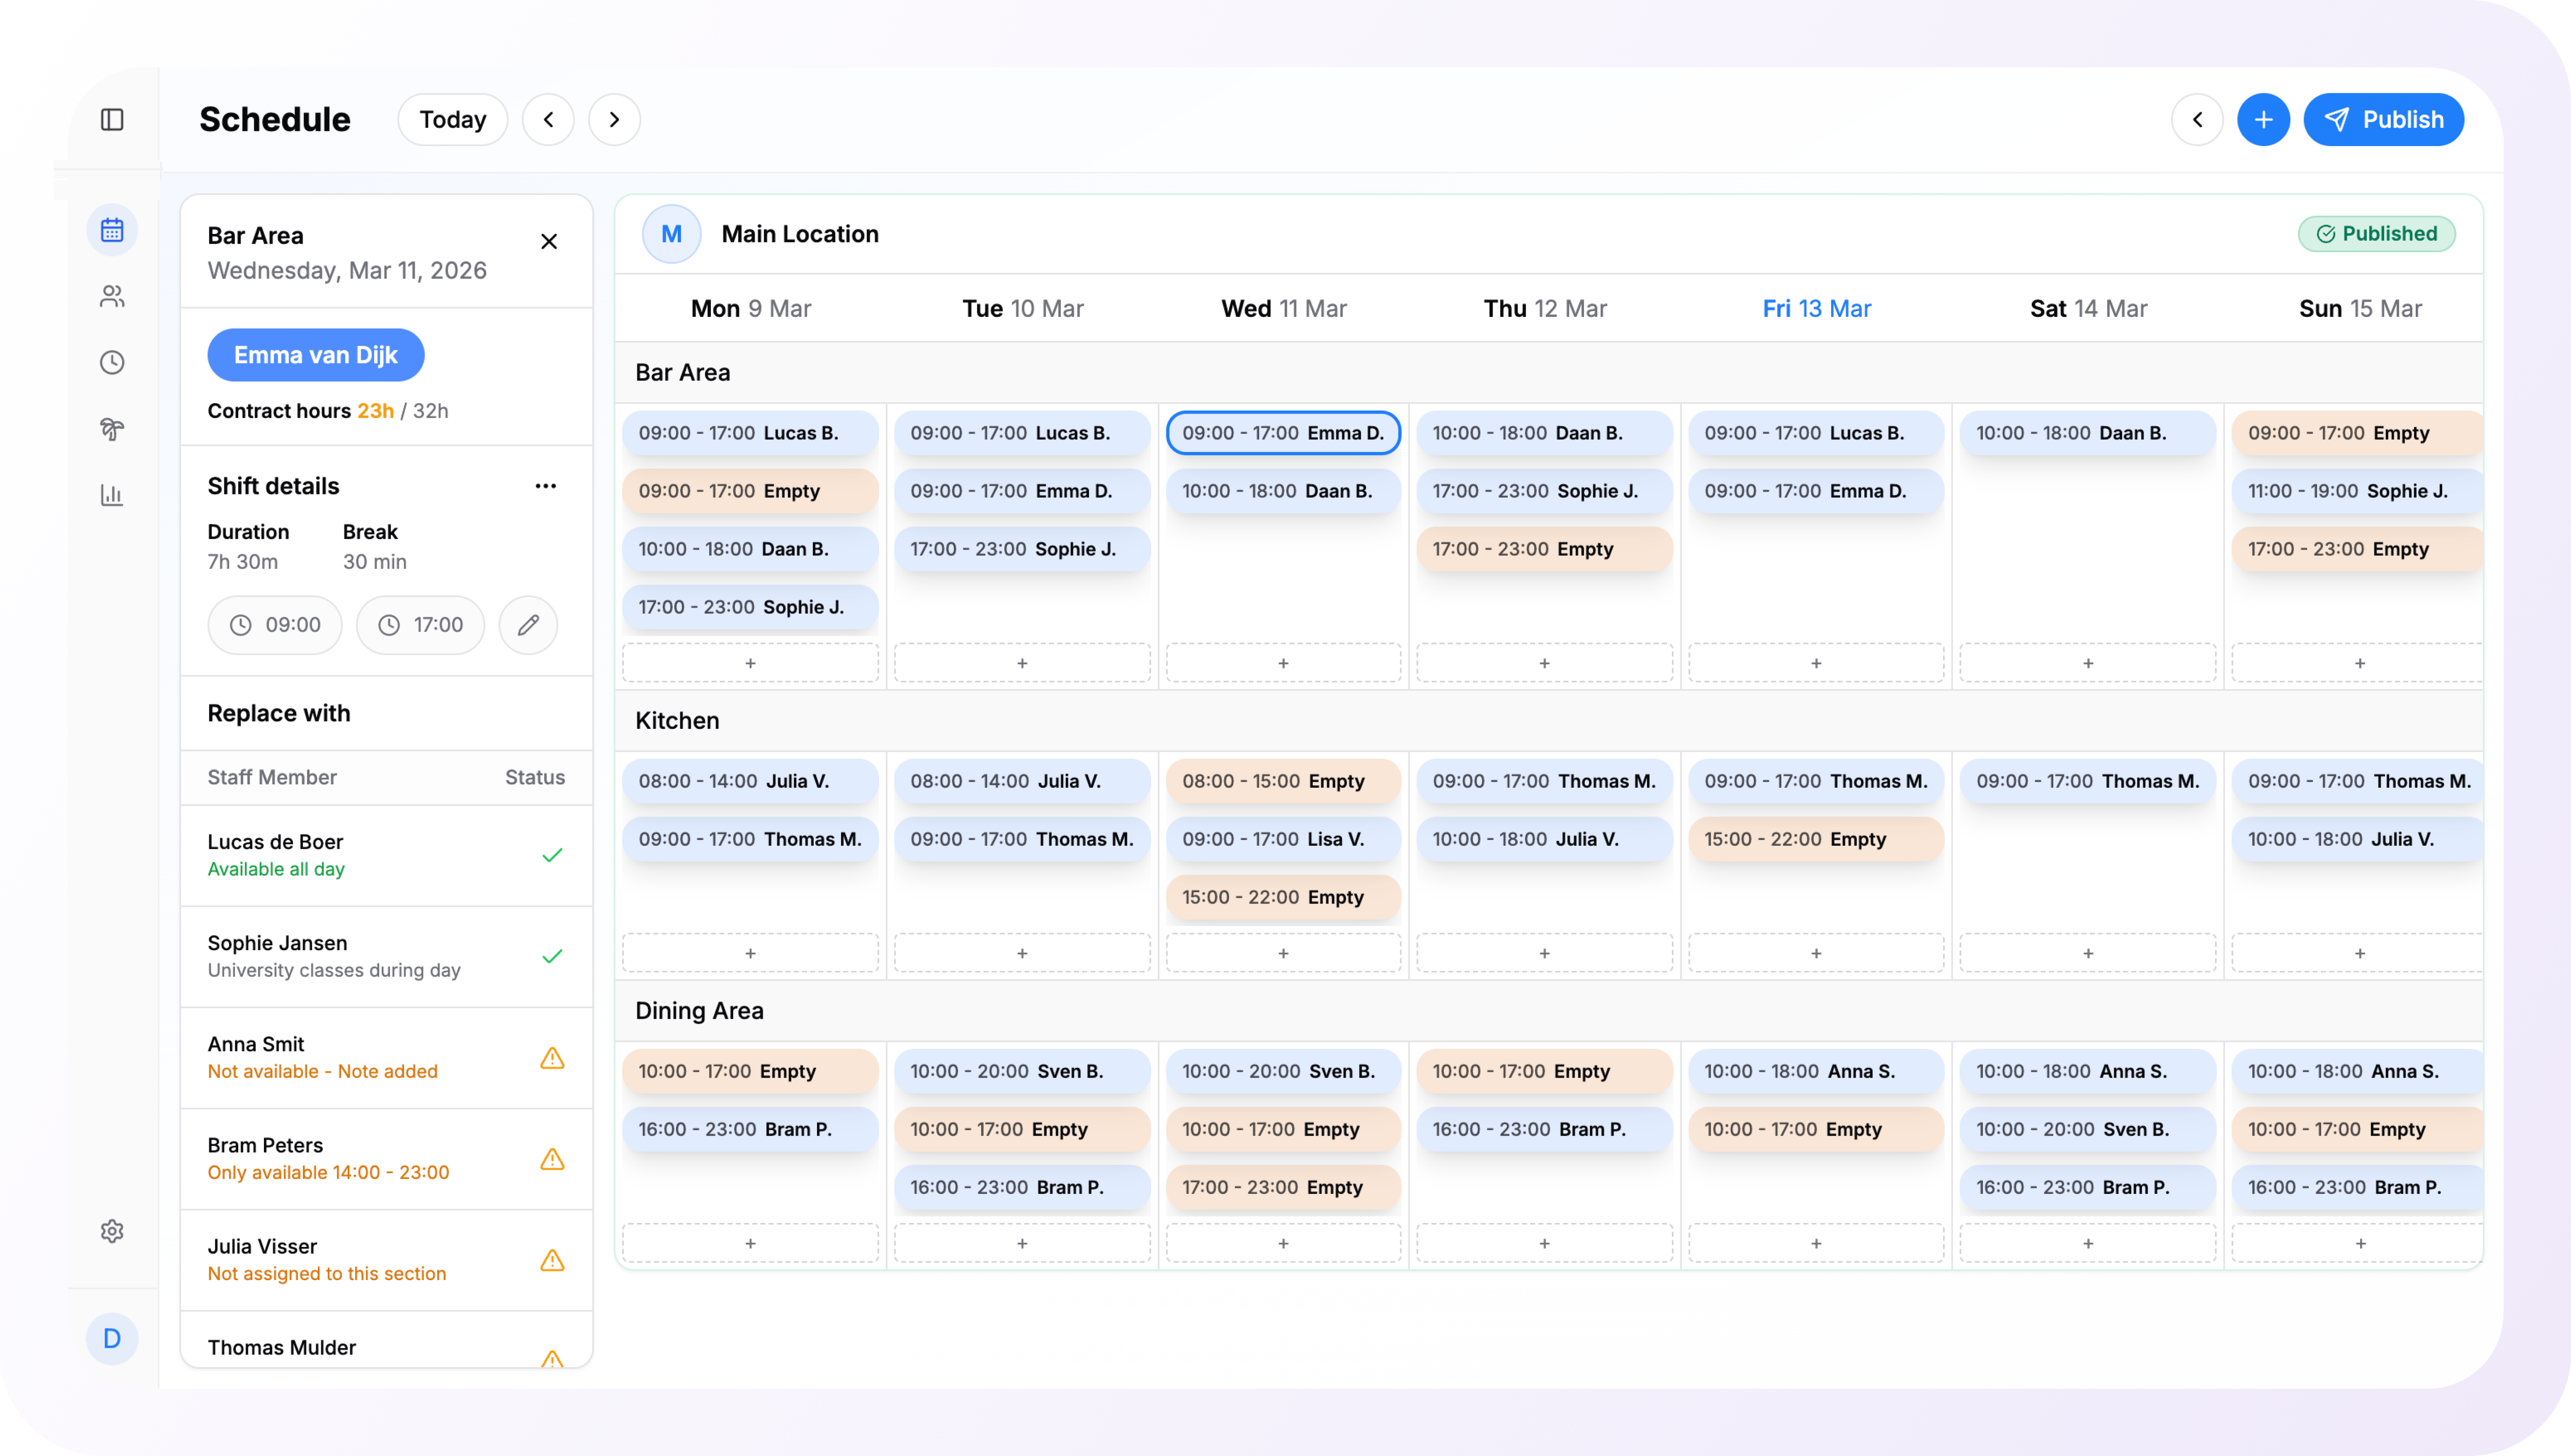
Task: Open Sven B. Dining shift on Tuesday
Action: click(1022, 1071)
